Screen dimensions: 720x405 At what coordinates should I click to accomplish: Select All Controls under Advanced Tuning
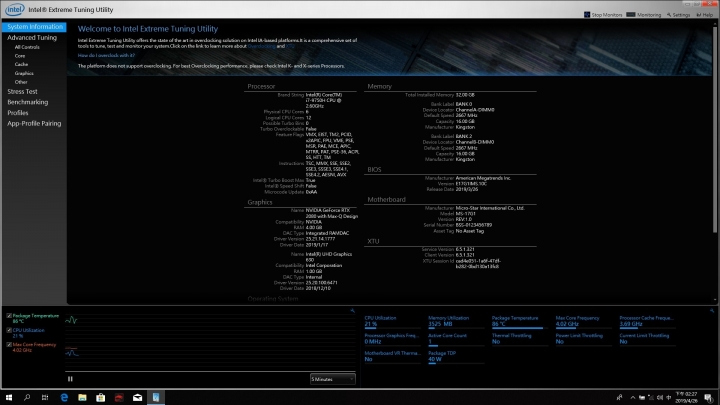27,47
